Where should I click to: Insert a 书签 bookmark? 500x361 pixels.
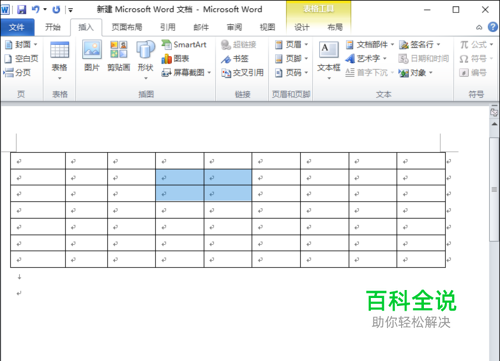pos(235,59)
